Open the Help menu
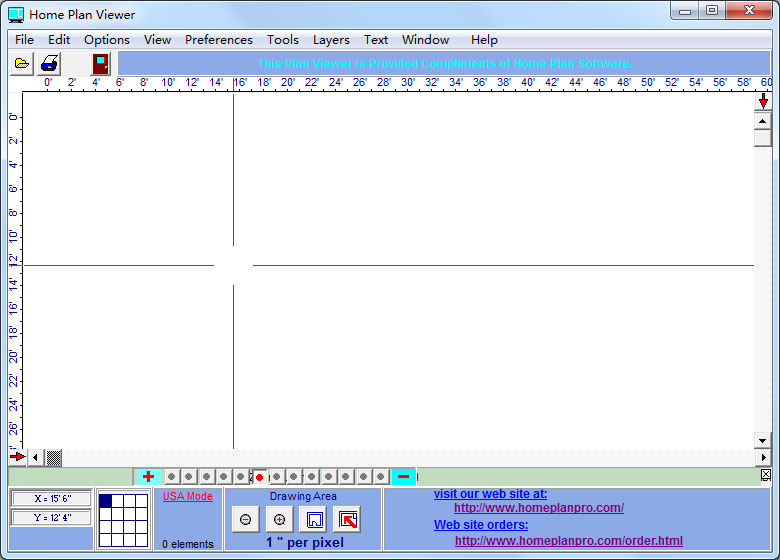 coord(485,40)
